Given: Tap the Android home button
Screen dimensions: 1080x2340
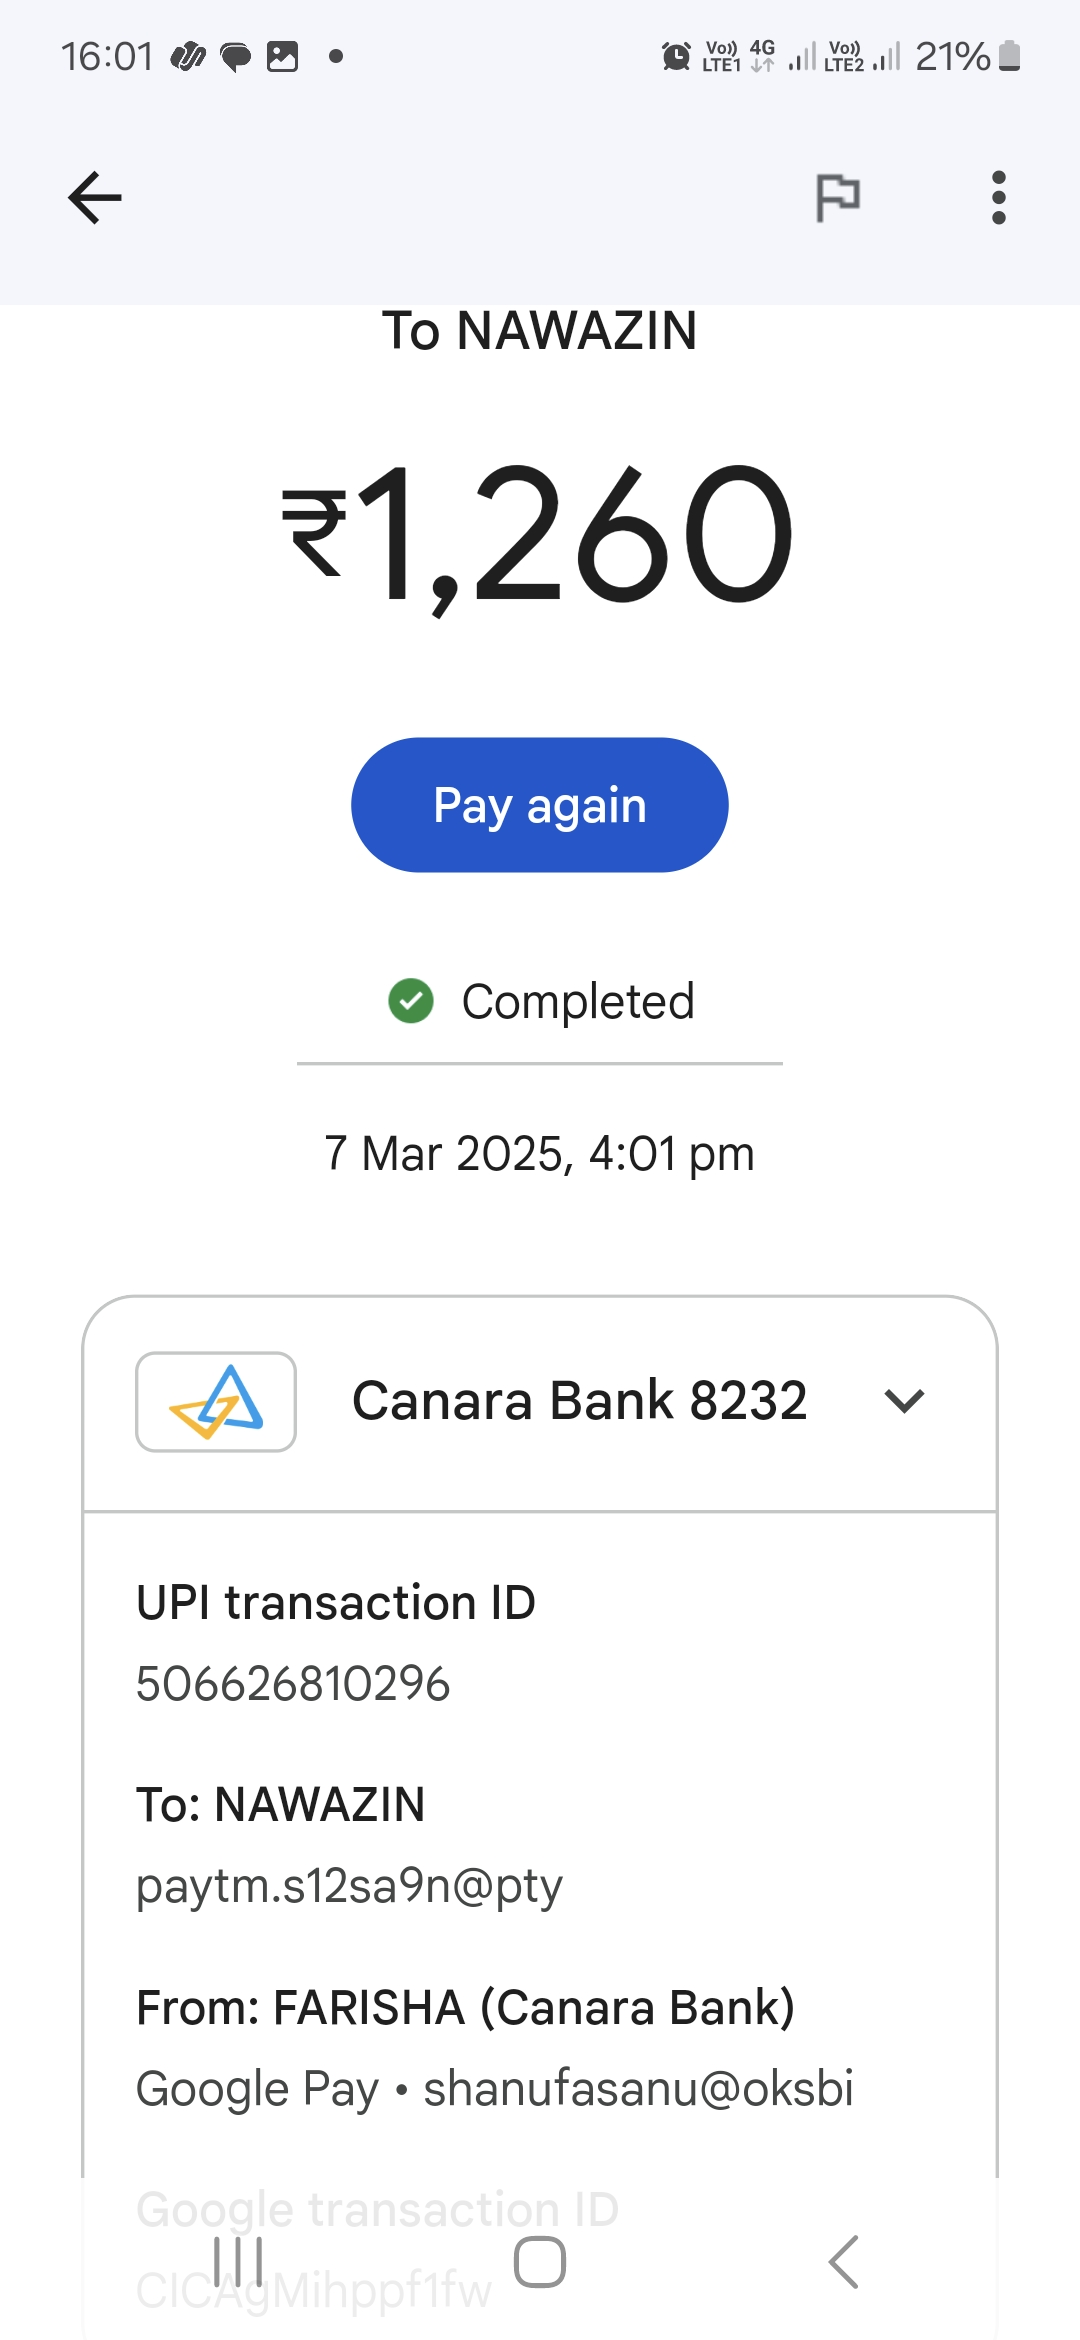Looking at the screenshot, I should pyautogui.click(x=540, y=2262).
